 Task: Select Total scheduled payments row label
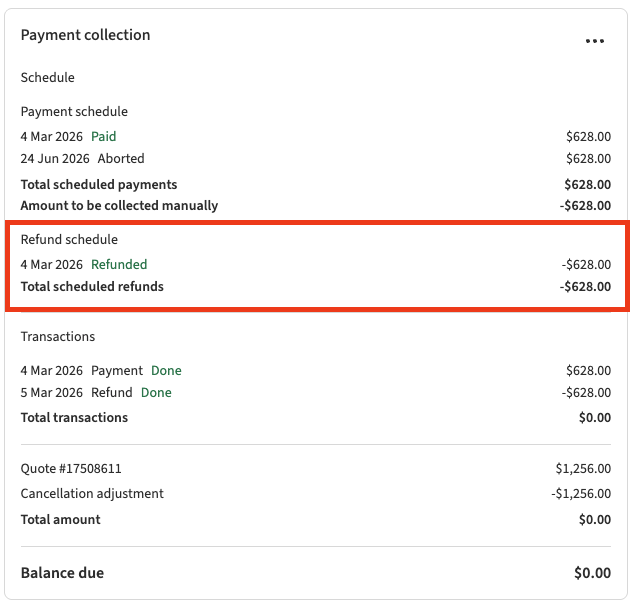pyautogui.click(x=99, y=184)
